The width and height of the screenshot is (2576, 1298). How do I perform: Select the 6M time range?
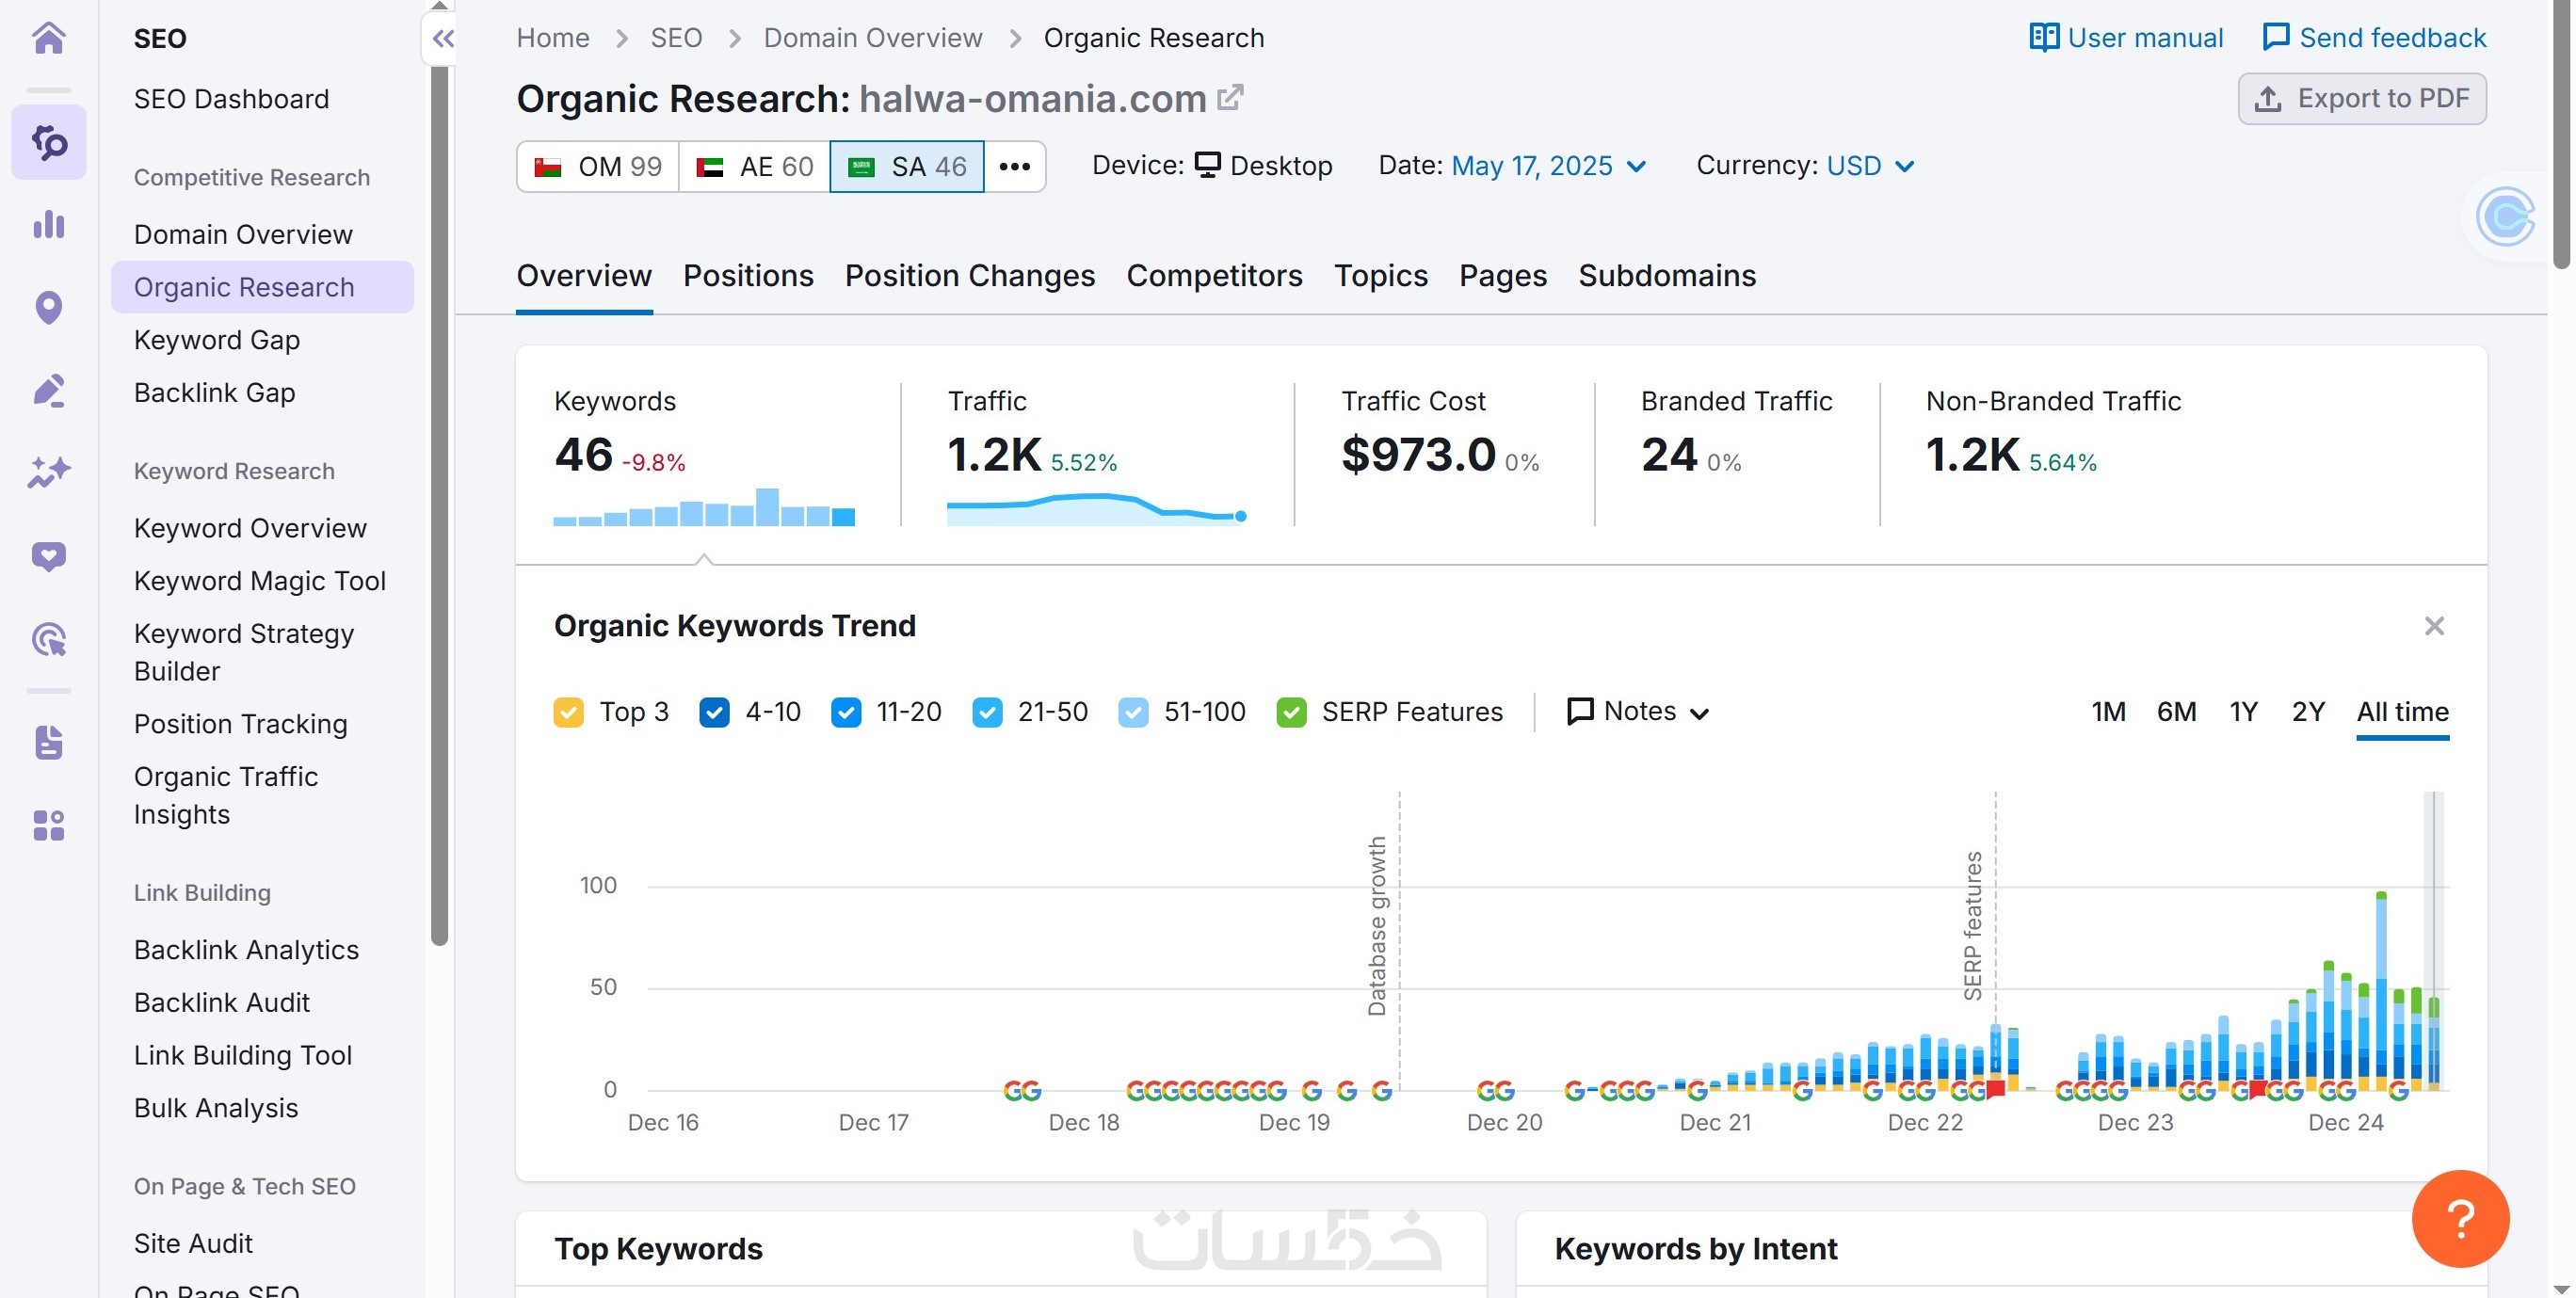2175,711
